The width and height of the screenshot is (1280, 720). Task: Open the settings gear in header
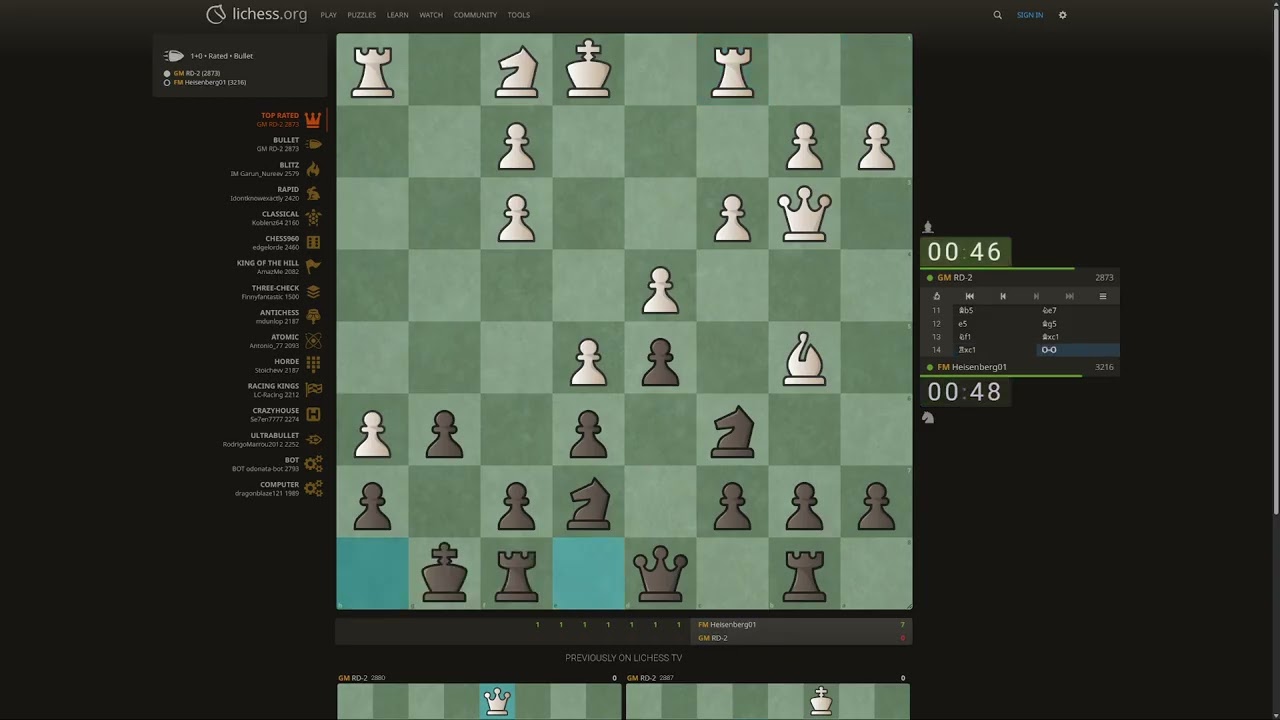pyautogui.click(x=1062, y=15)
